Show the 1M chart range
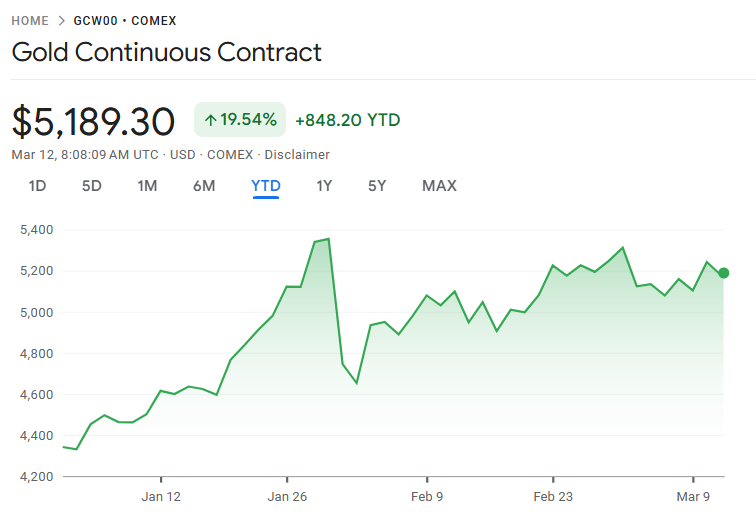 (x=147, y=186)
